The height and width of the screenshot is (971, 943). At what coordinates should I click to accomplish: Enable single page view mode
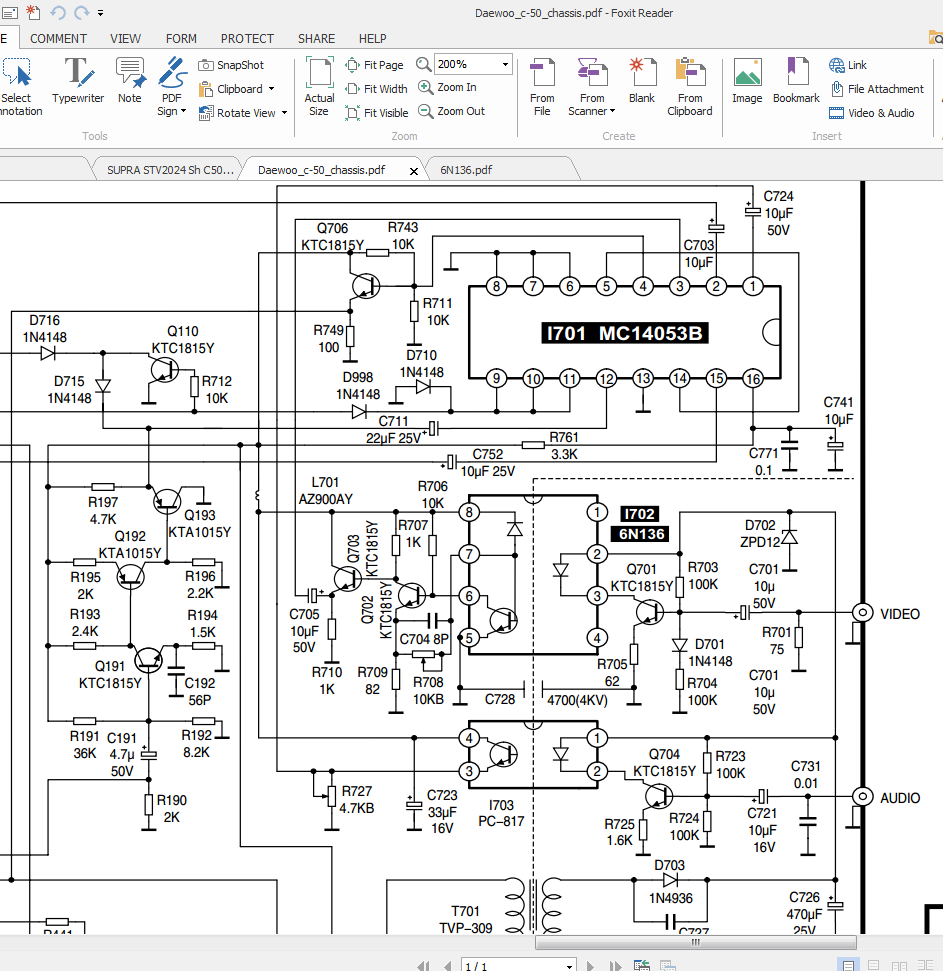(848, 965)
